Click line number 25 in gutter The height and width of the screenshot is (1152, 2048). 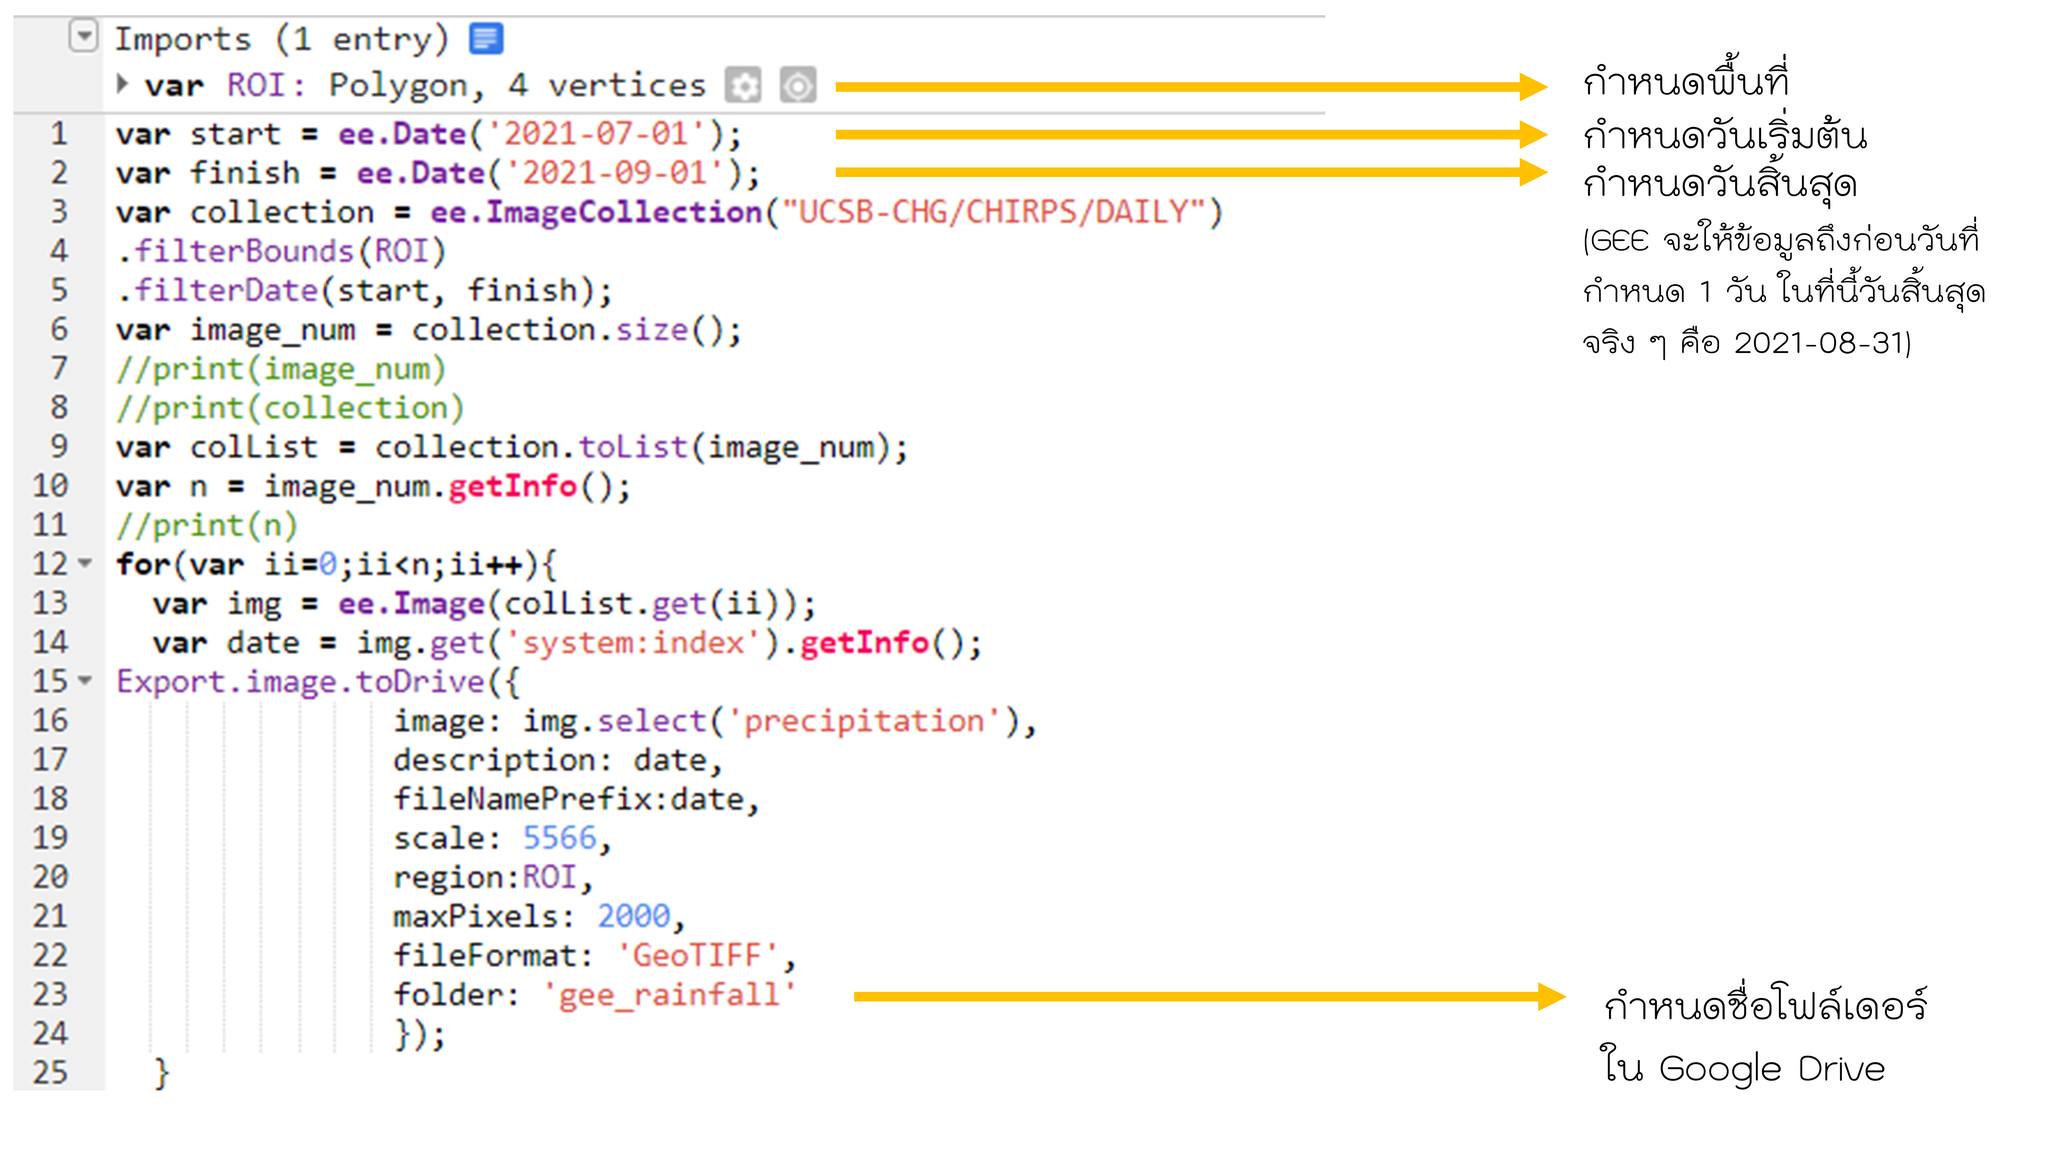(x=50, y=1072)
